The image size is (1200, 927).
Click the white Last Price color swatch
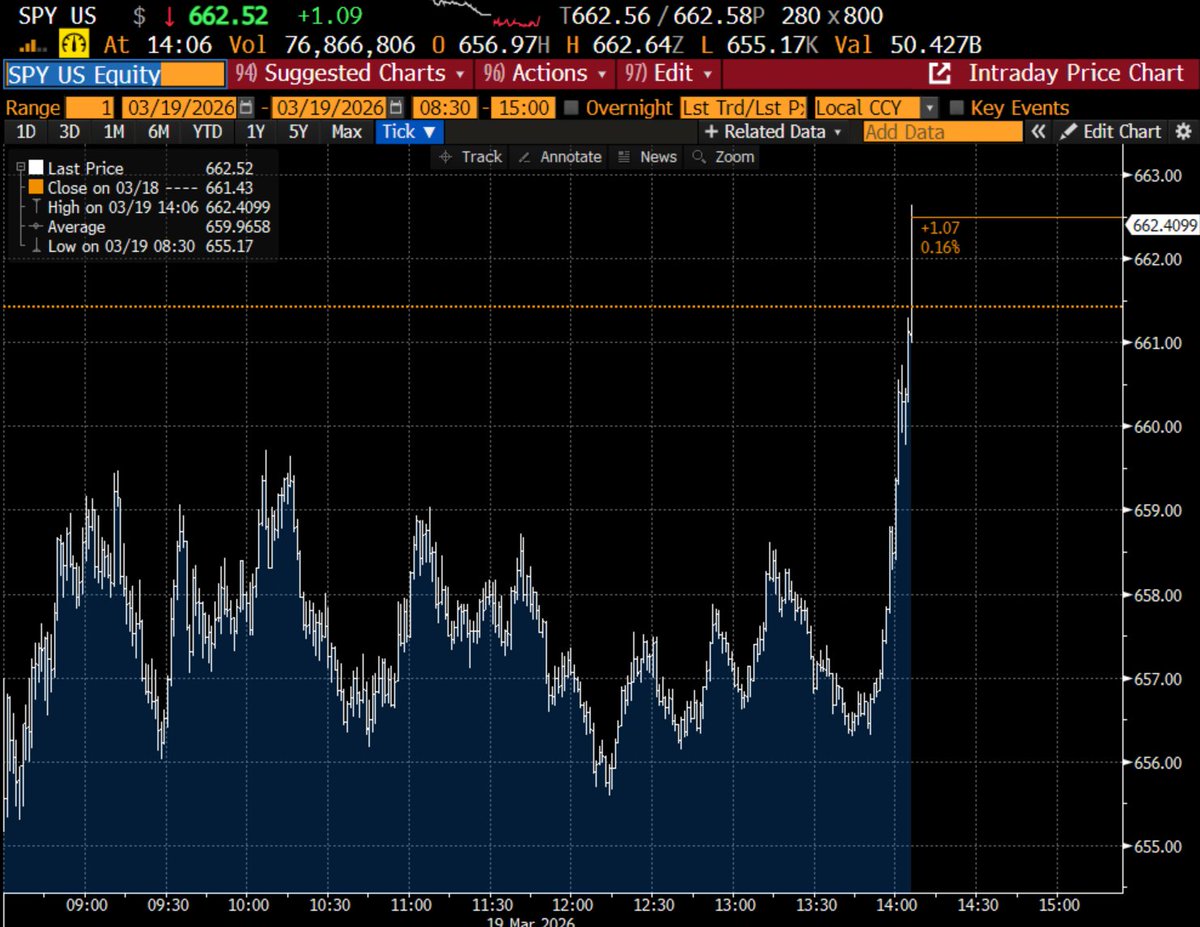tap(36, 169)
